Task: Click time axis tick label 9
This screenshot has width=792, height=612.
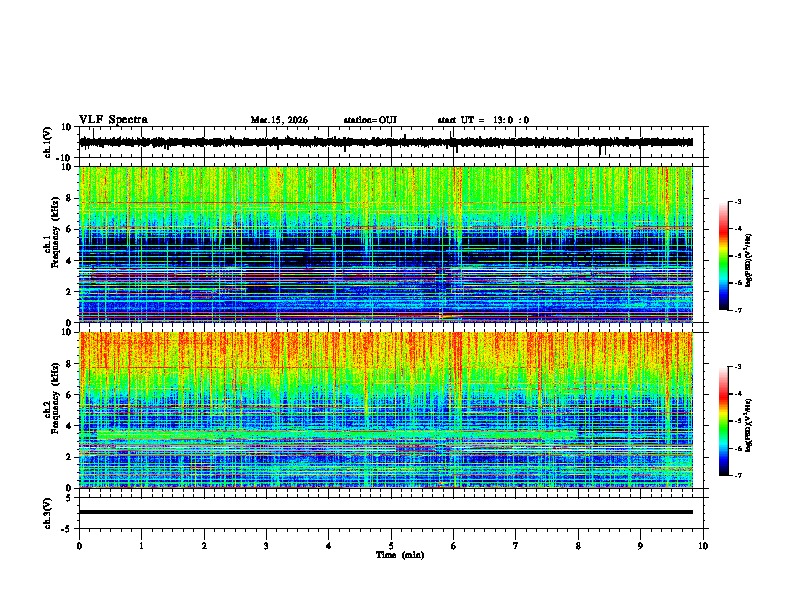Action: coord(640,546)
